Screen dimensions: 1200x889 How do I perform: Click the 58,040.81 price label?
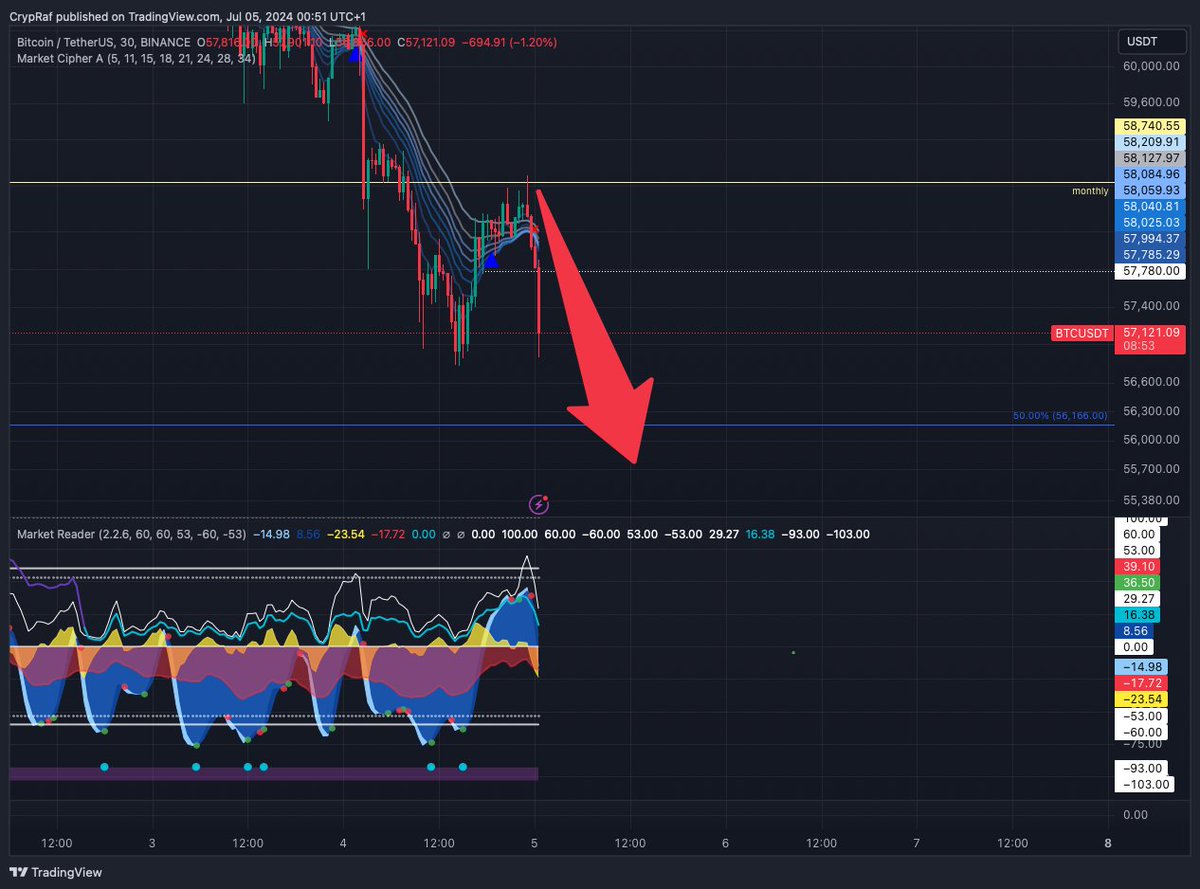point(1152,206)
